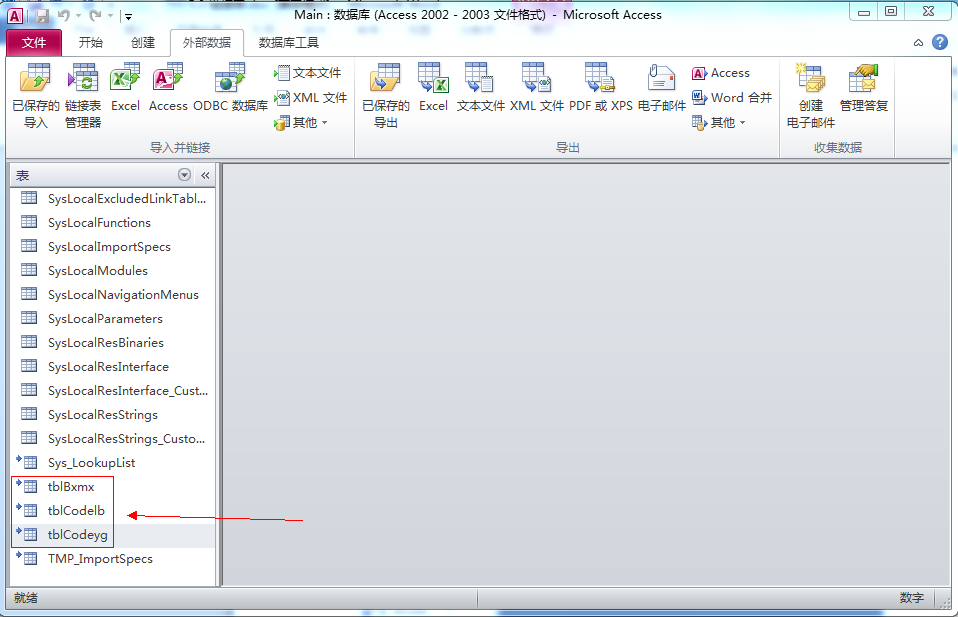The height and width of the screenshot is (617, 958).
Task: Start Word merge (Word 合并)
Action: pyautogui.click(x=732, y=98)
